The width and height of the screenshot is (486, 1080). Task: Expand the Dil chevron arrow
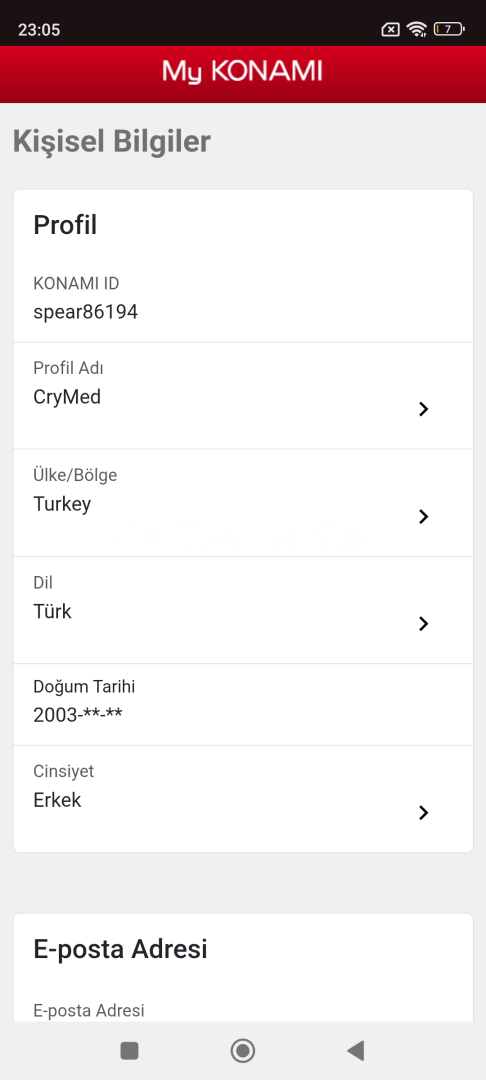click(x=423, y=624)
